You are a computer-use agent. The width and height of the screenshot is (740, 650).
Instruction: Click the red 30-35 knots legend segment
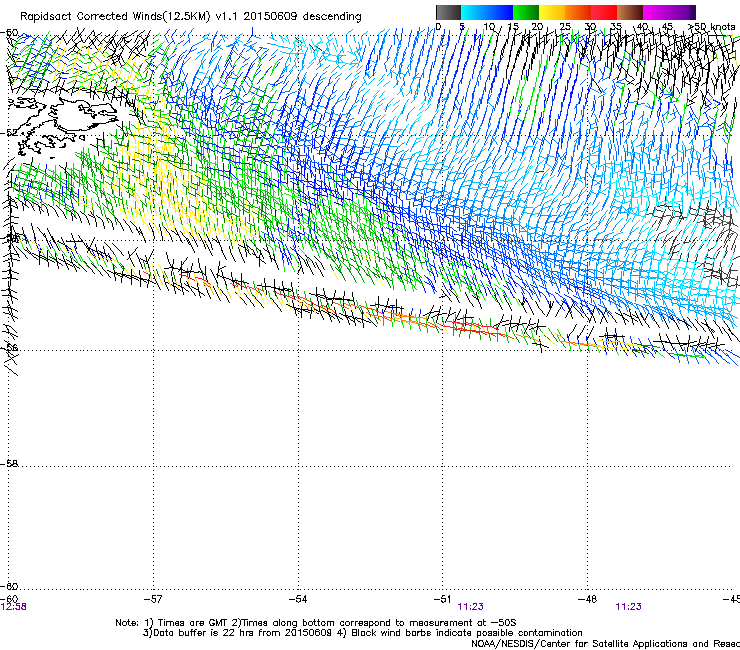pyautogui.click(x=604, y=12)
